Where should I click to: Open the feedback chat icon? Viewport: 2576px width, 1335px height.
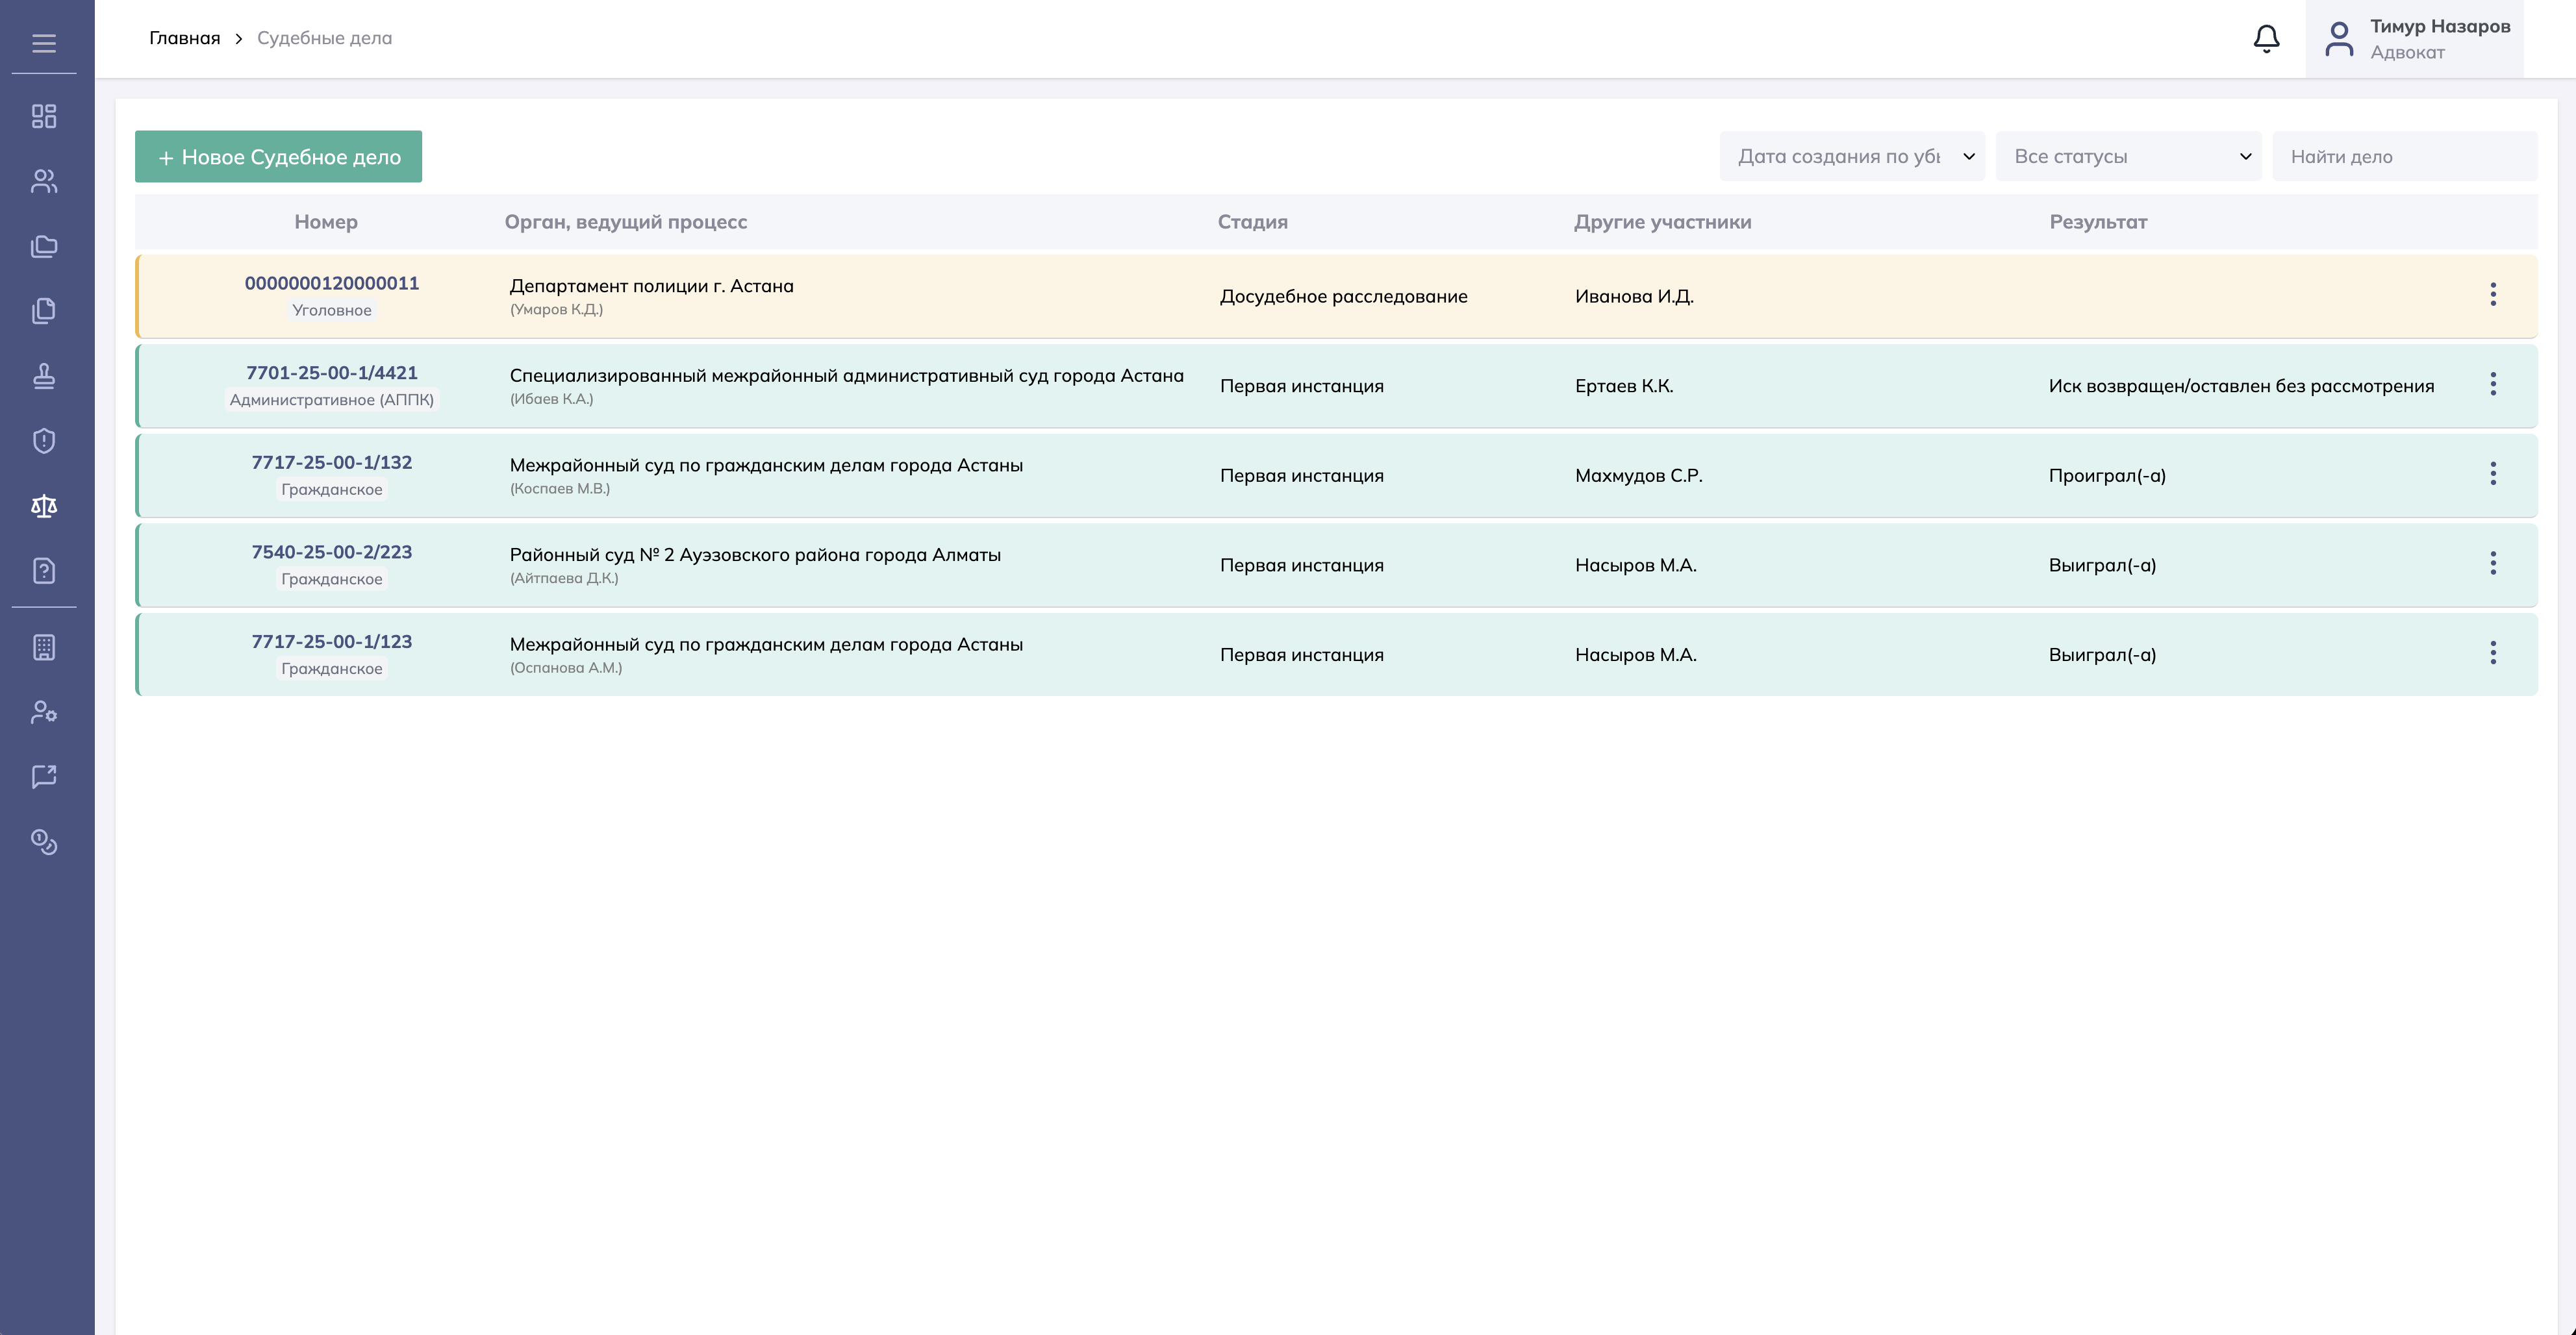click(x=44, y=777)
